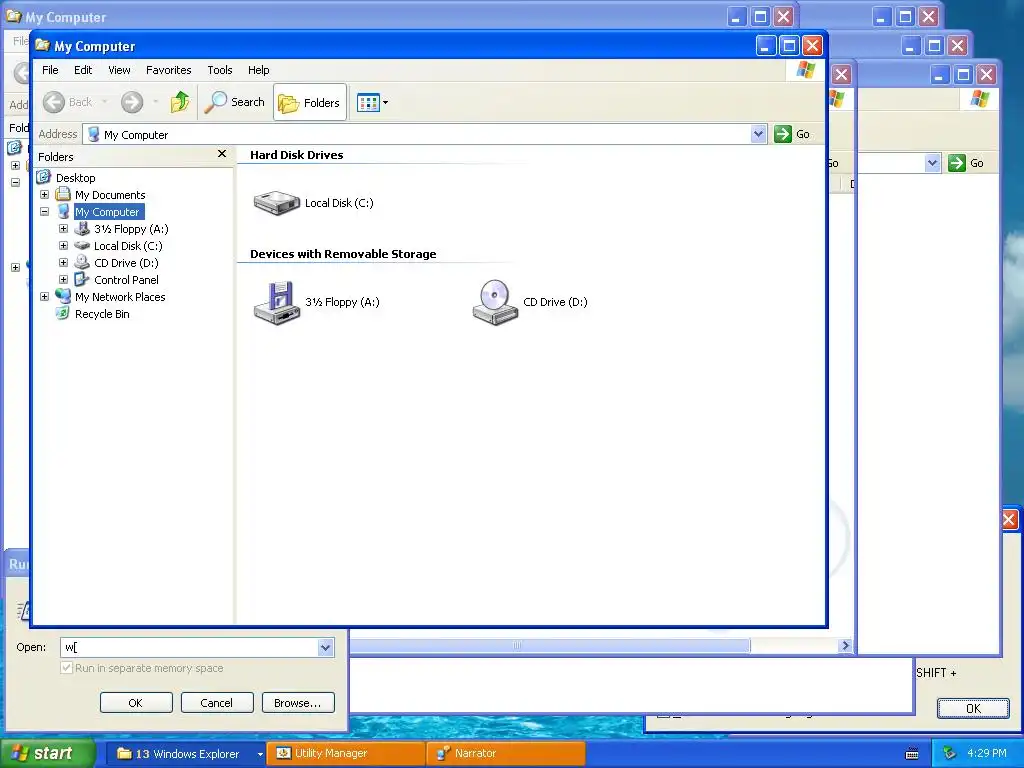This screenshot has width=1024, height=768.
Task: Click horizontal scrollbar thumb in background window
Action: point(549,645)
